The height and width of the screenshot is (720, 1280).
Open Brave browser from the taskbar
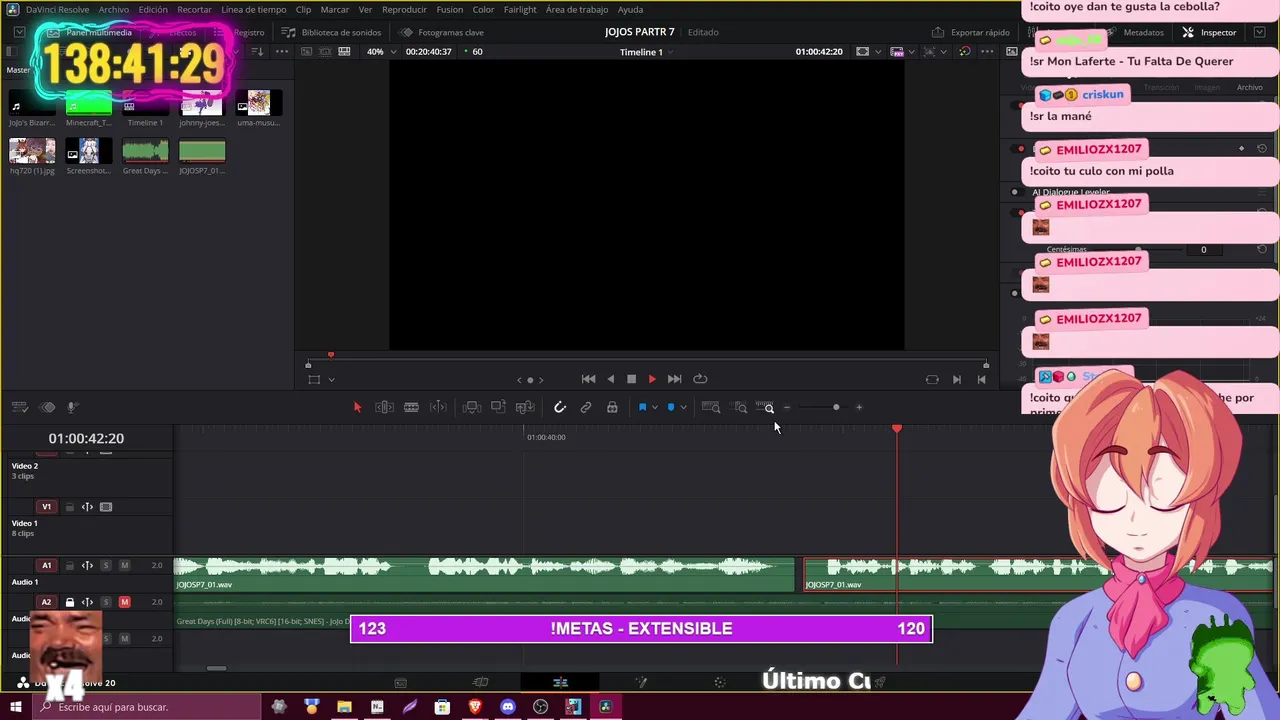pyautogui.click(x=475, y=707)
